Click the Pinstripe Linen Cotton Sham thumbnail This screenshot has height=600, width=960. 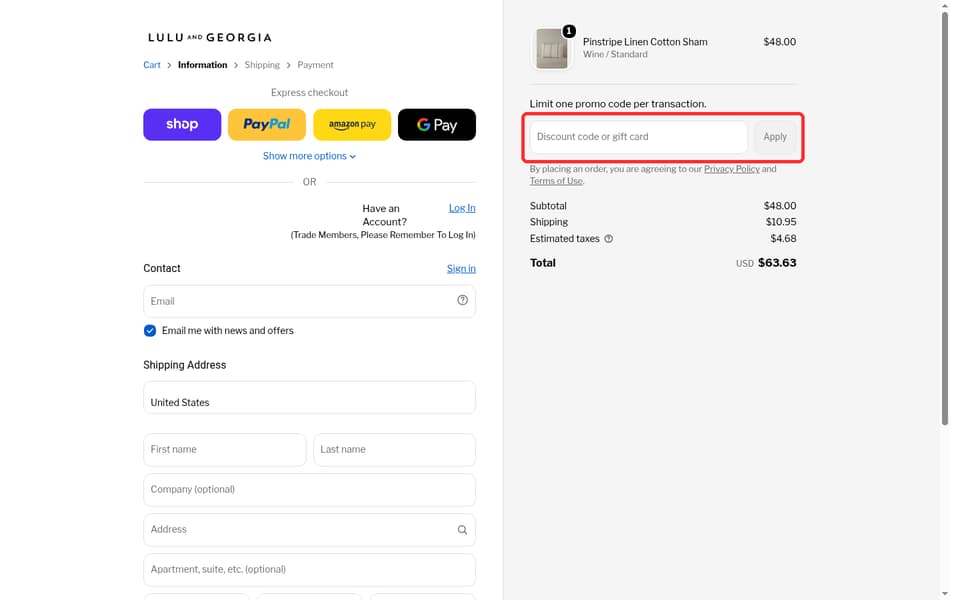click(x=552, y=48)
